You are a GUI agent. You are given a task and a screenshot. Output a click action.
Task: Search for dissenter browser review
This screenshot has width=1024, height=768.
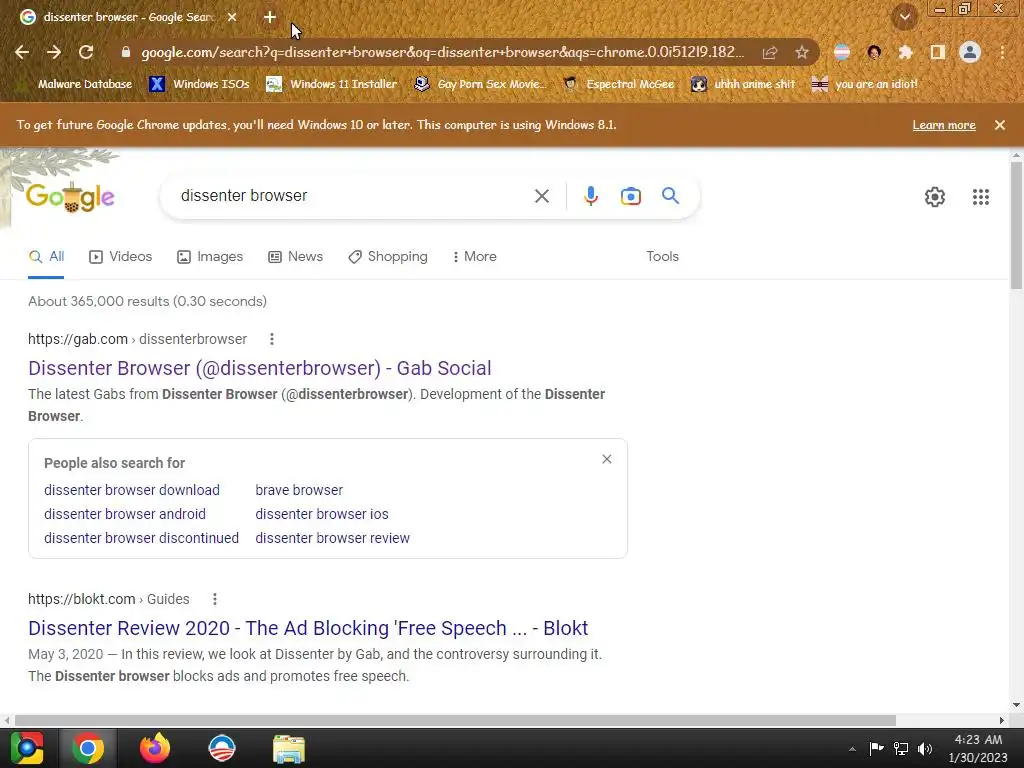click(x=332, y=538)
